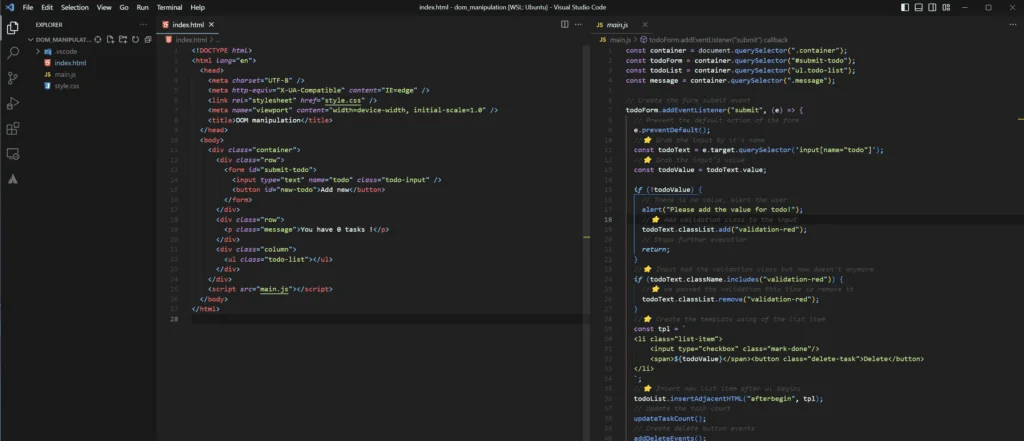Click the symbol icon in the main.js breadcrumb

click(x=643, y=40)
